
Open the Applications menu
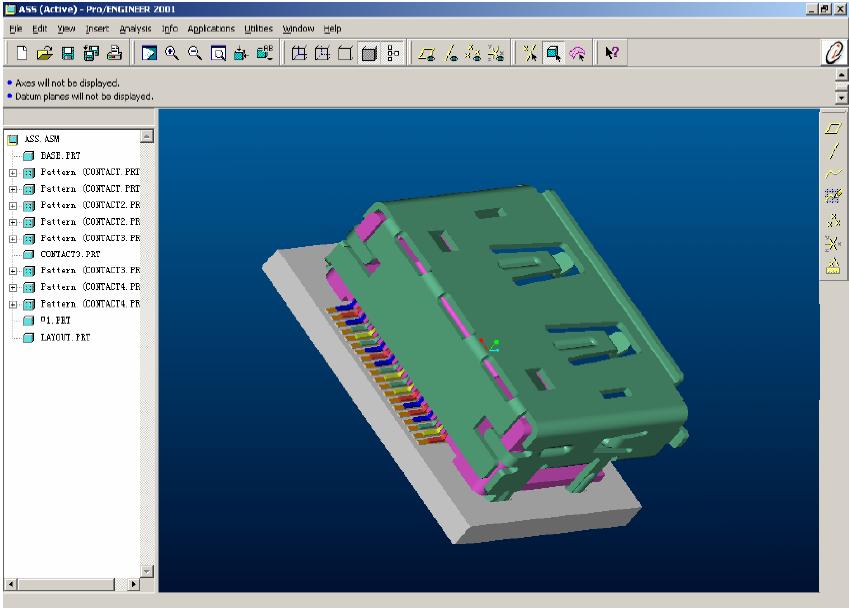tap(211, 29)
